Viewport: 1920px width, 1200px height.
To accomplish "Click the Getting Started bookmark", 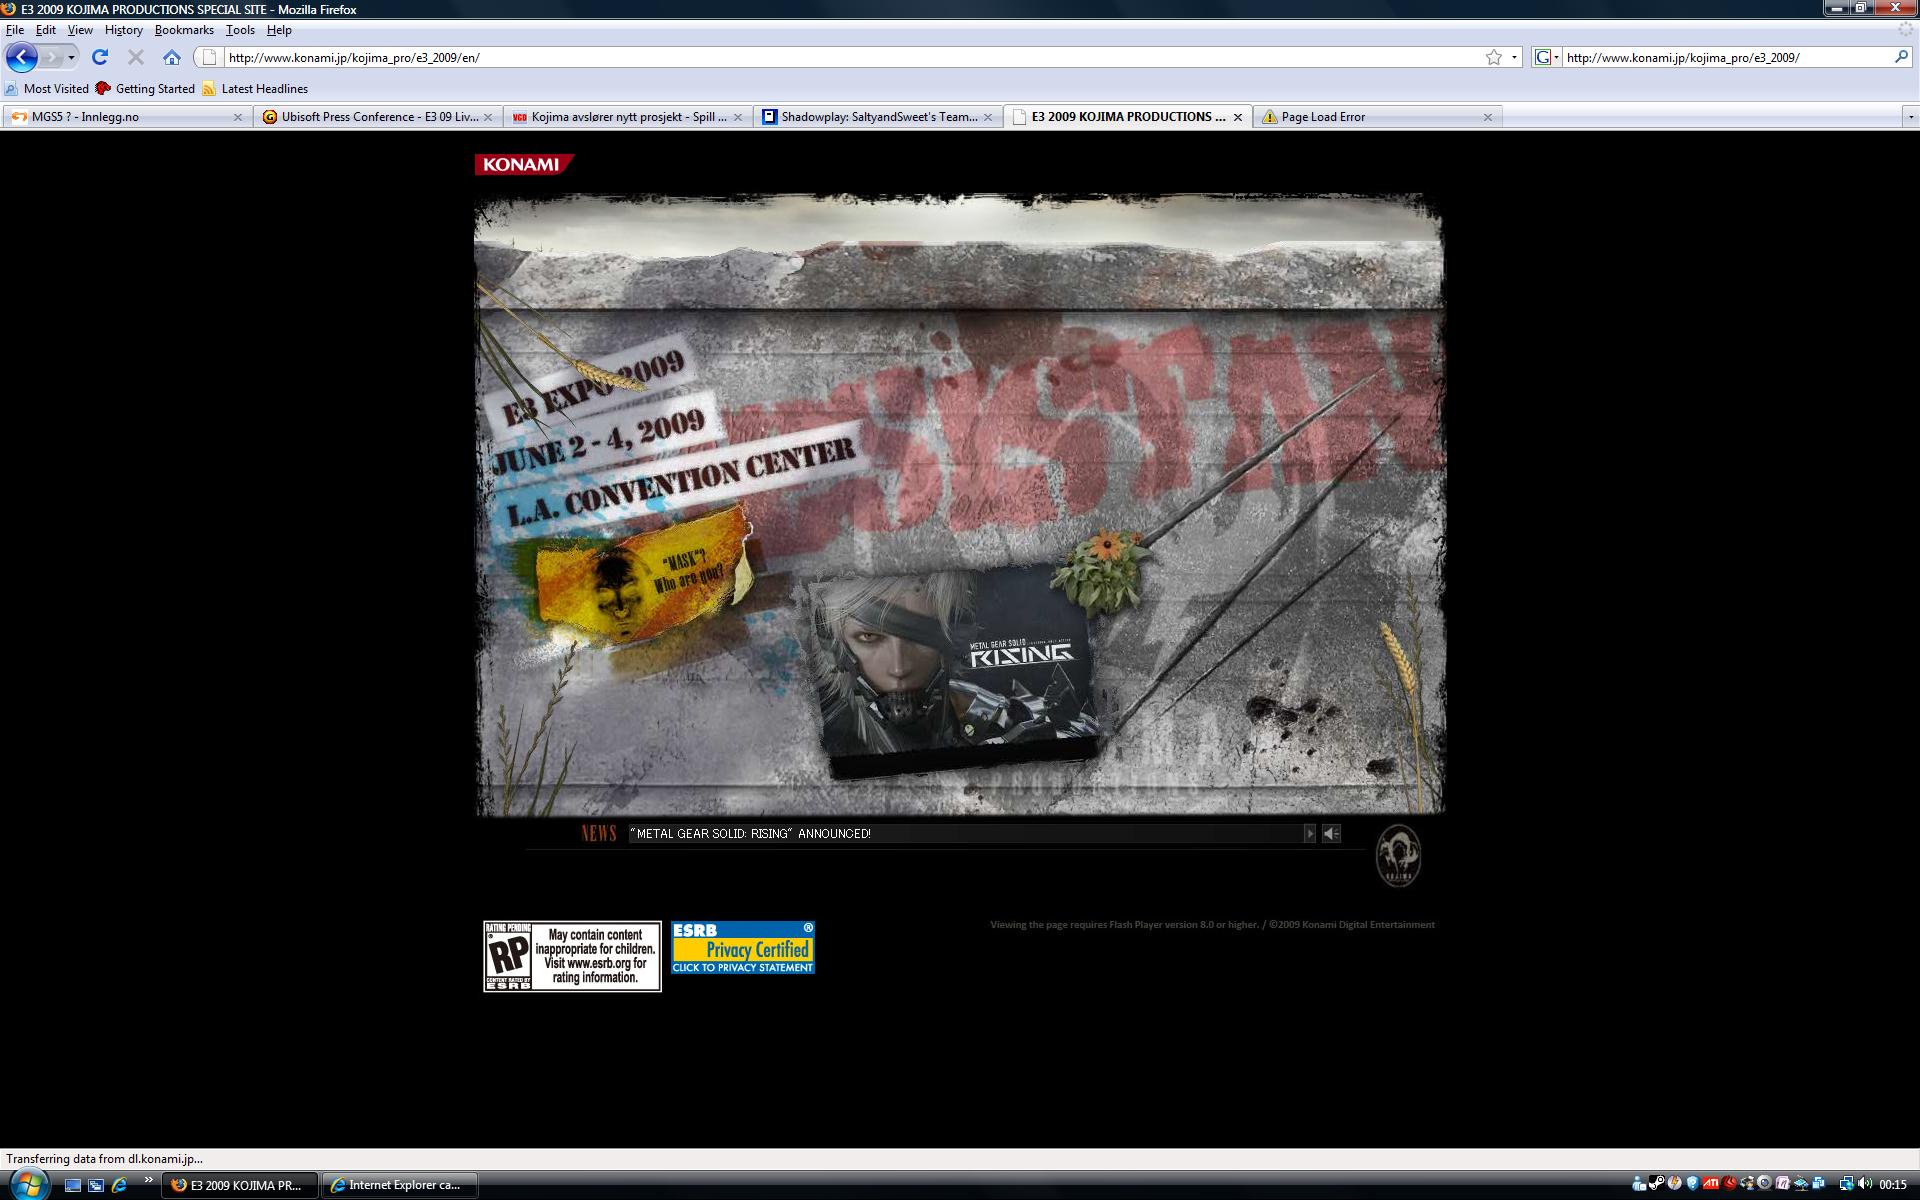I will (145, 89).
